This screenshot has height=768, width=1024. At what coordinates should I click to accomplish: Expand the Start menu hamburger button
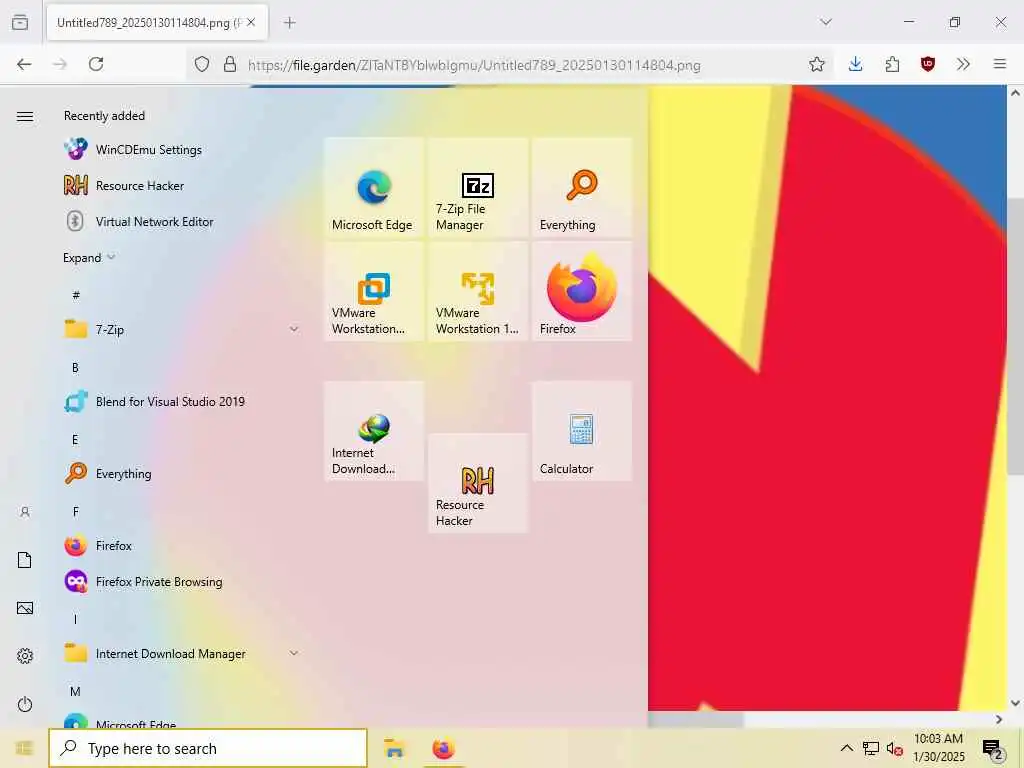pyautogui.click(x=25, y=116)
